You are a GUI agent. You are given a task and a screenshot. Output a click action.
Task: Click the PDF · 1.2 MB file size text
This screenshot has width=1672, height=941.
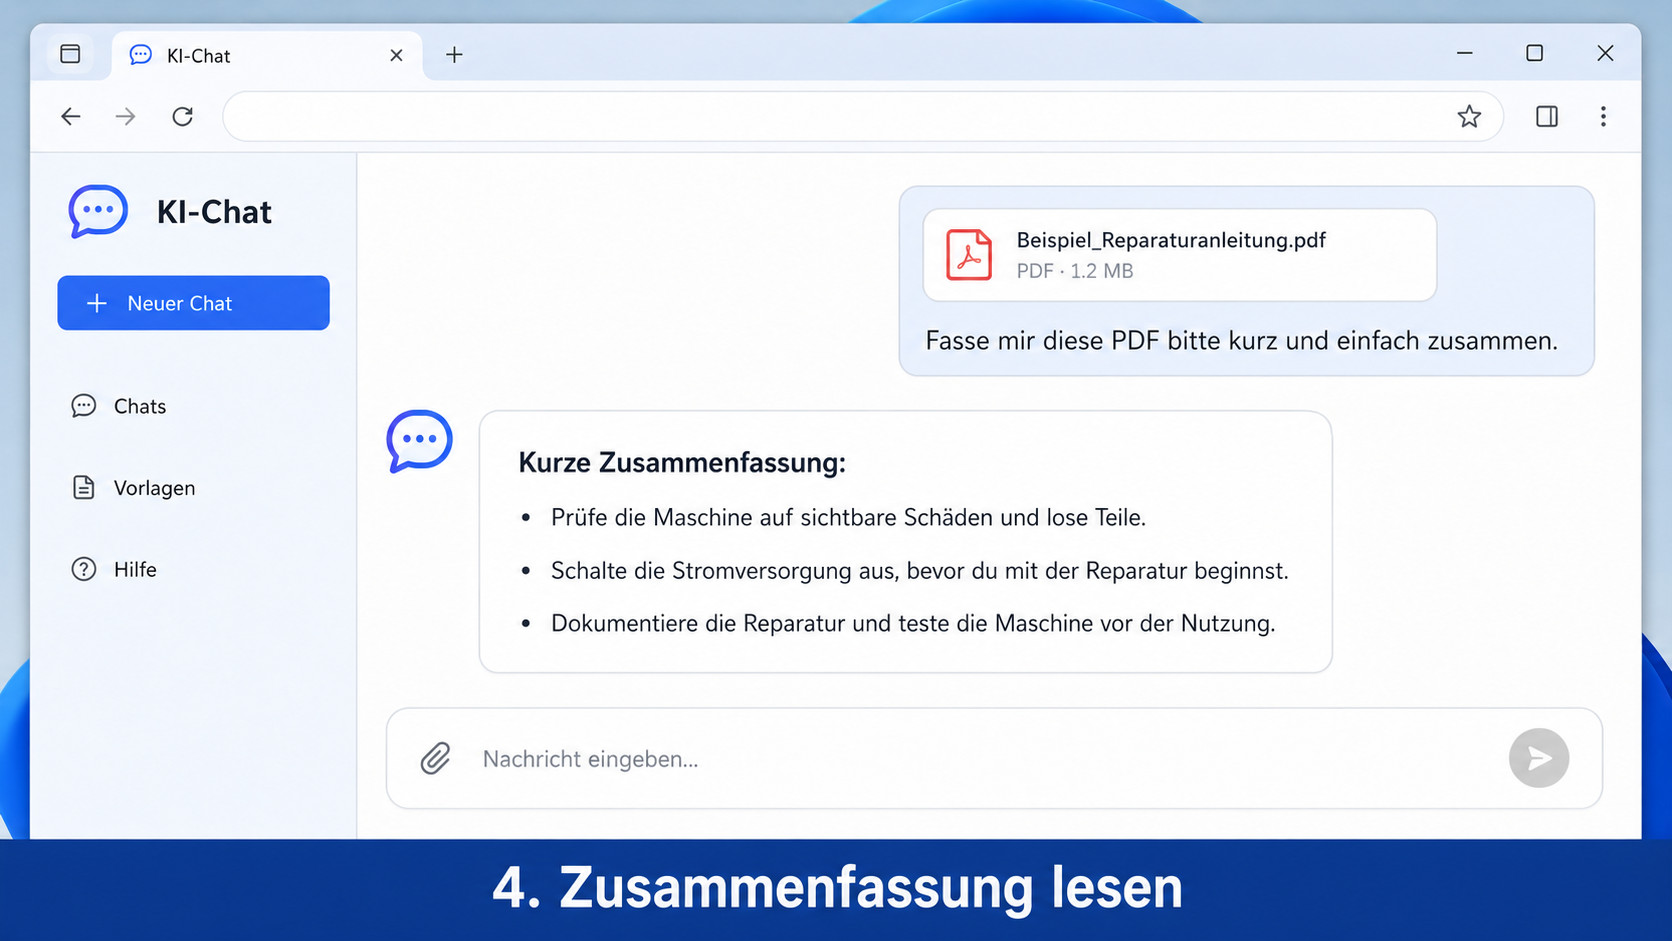1074,271
